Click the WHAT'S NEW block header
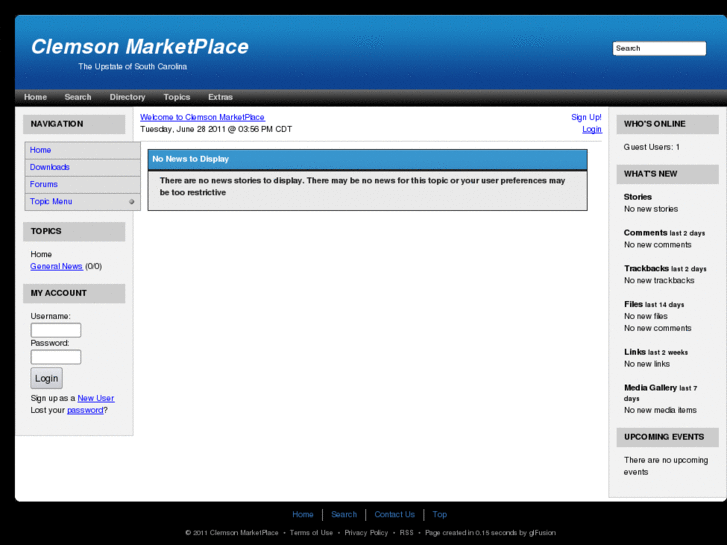The image size is (727, 545). [668, 174]
